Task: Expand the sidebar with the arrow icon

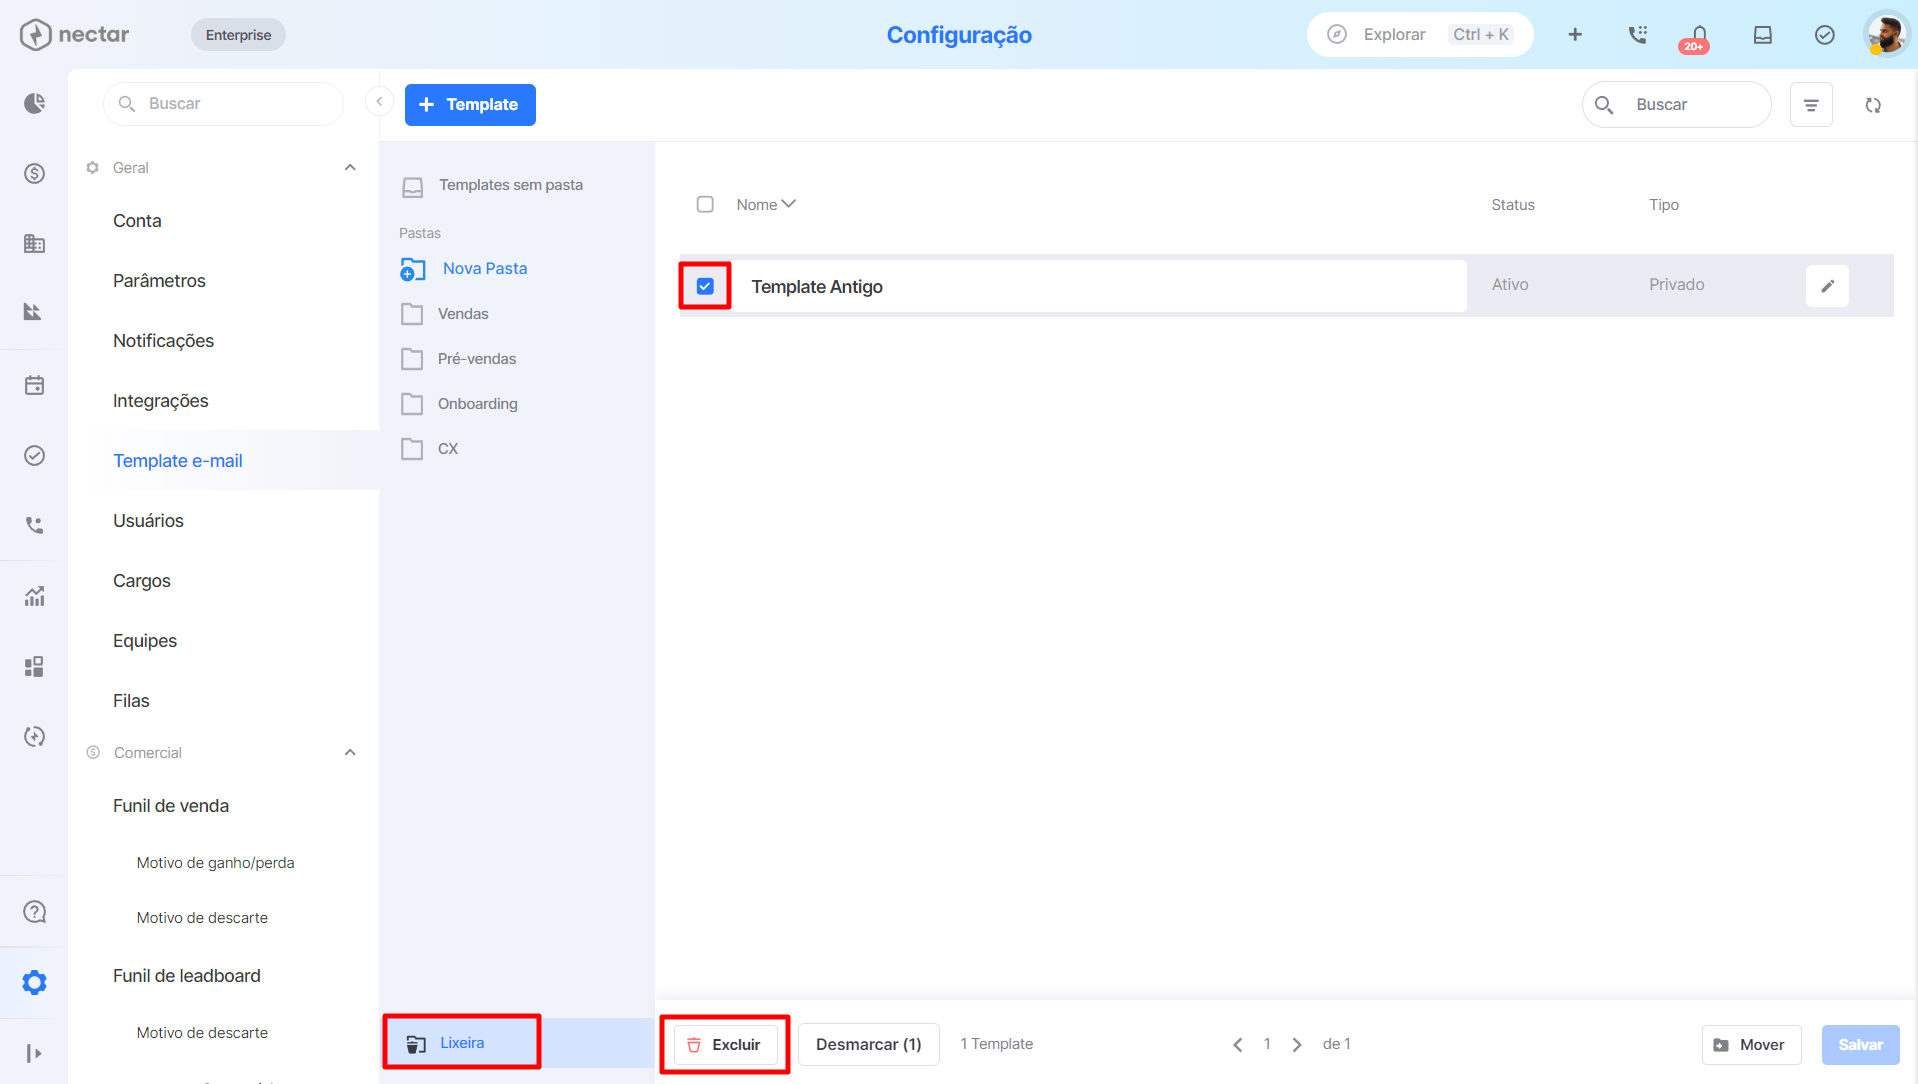Action: [x=34, y=1053]
